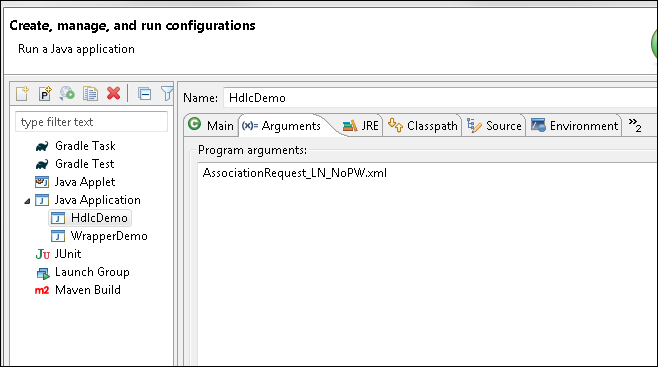The width and height of the screenshot is (658, 367).
Task: Switch to the Classpath tab
Action: (x=423, y=126)
